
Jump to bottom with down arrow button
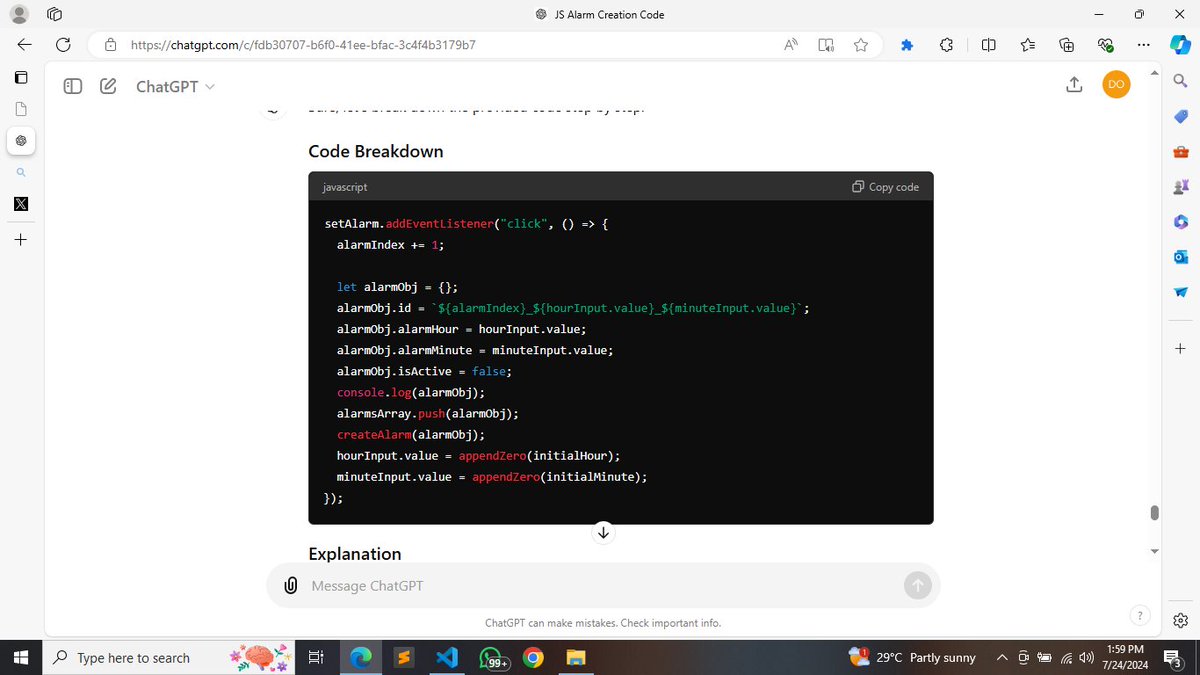point(603,532)
